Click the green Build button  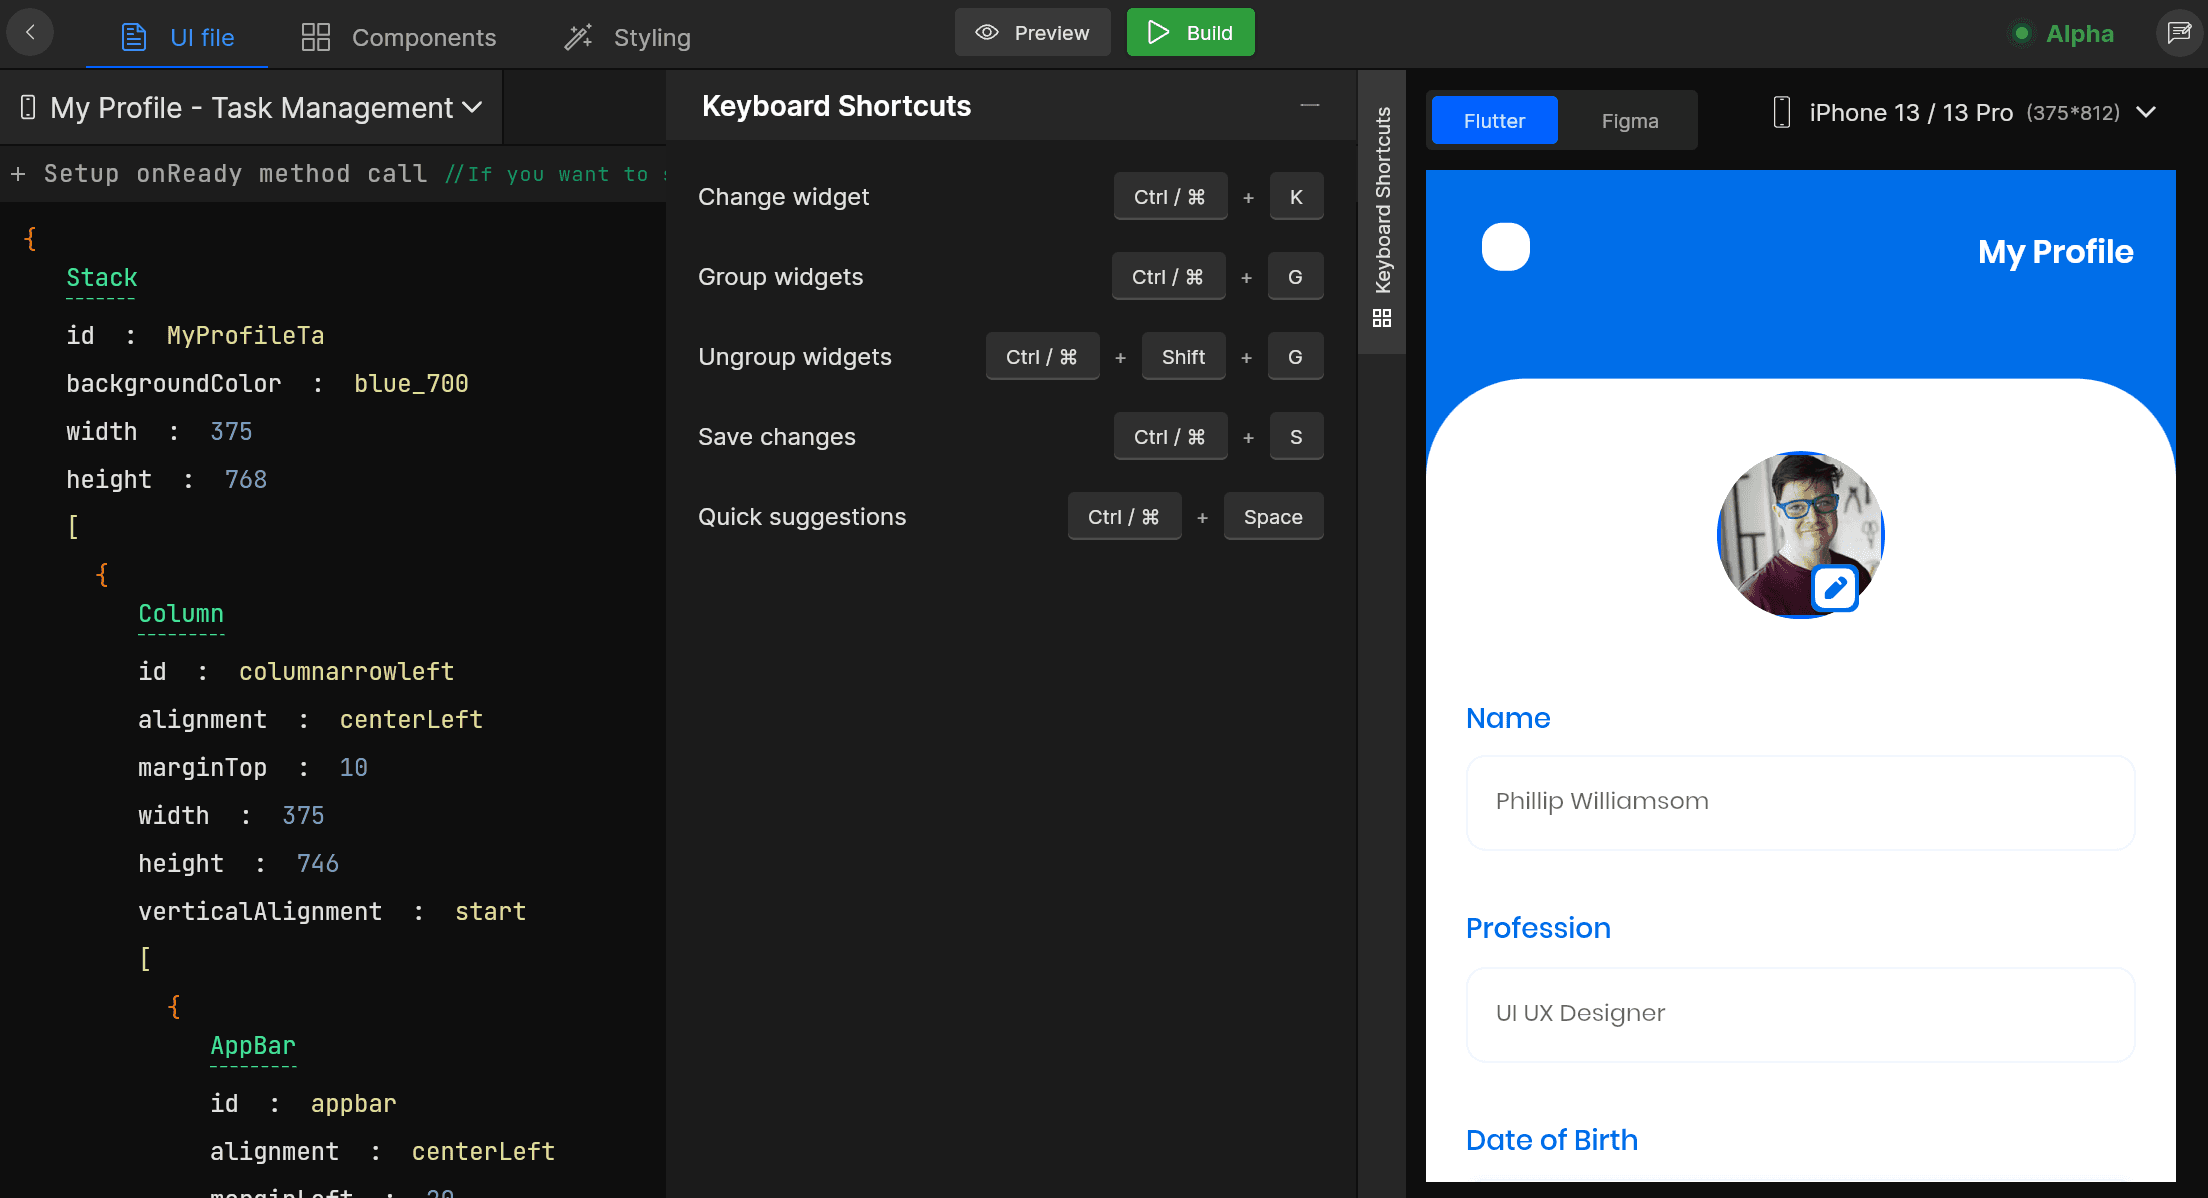point(1190,32)
